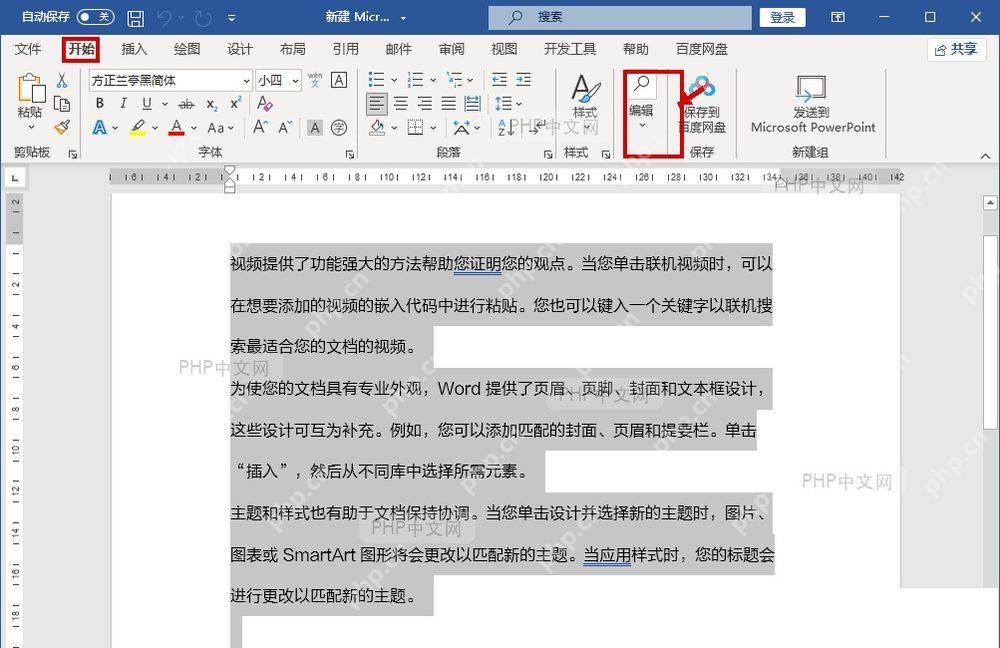Click the subscript x₂ icon

212,103
